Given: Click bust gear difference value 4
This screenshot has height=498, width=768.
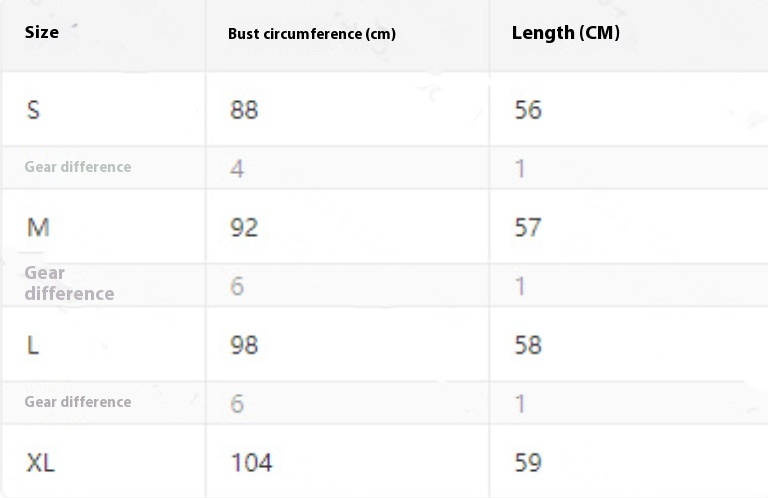Looking at the screenshot, I should pos(237,168).
